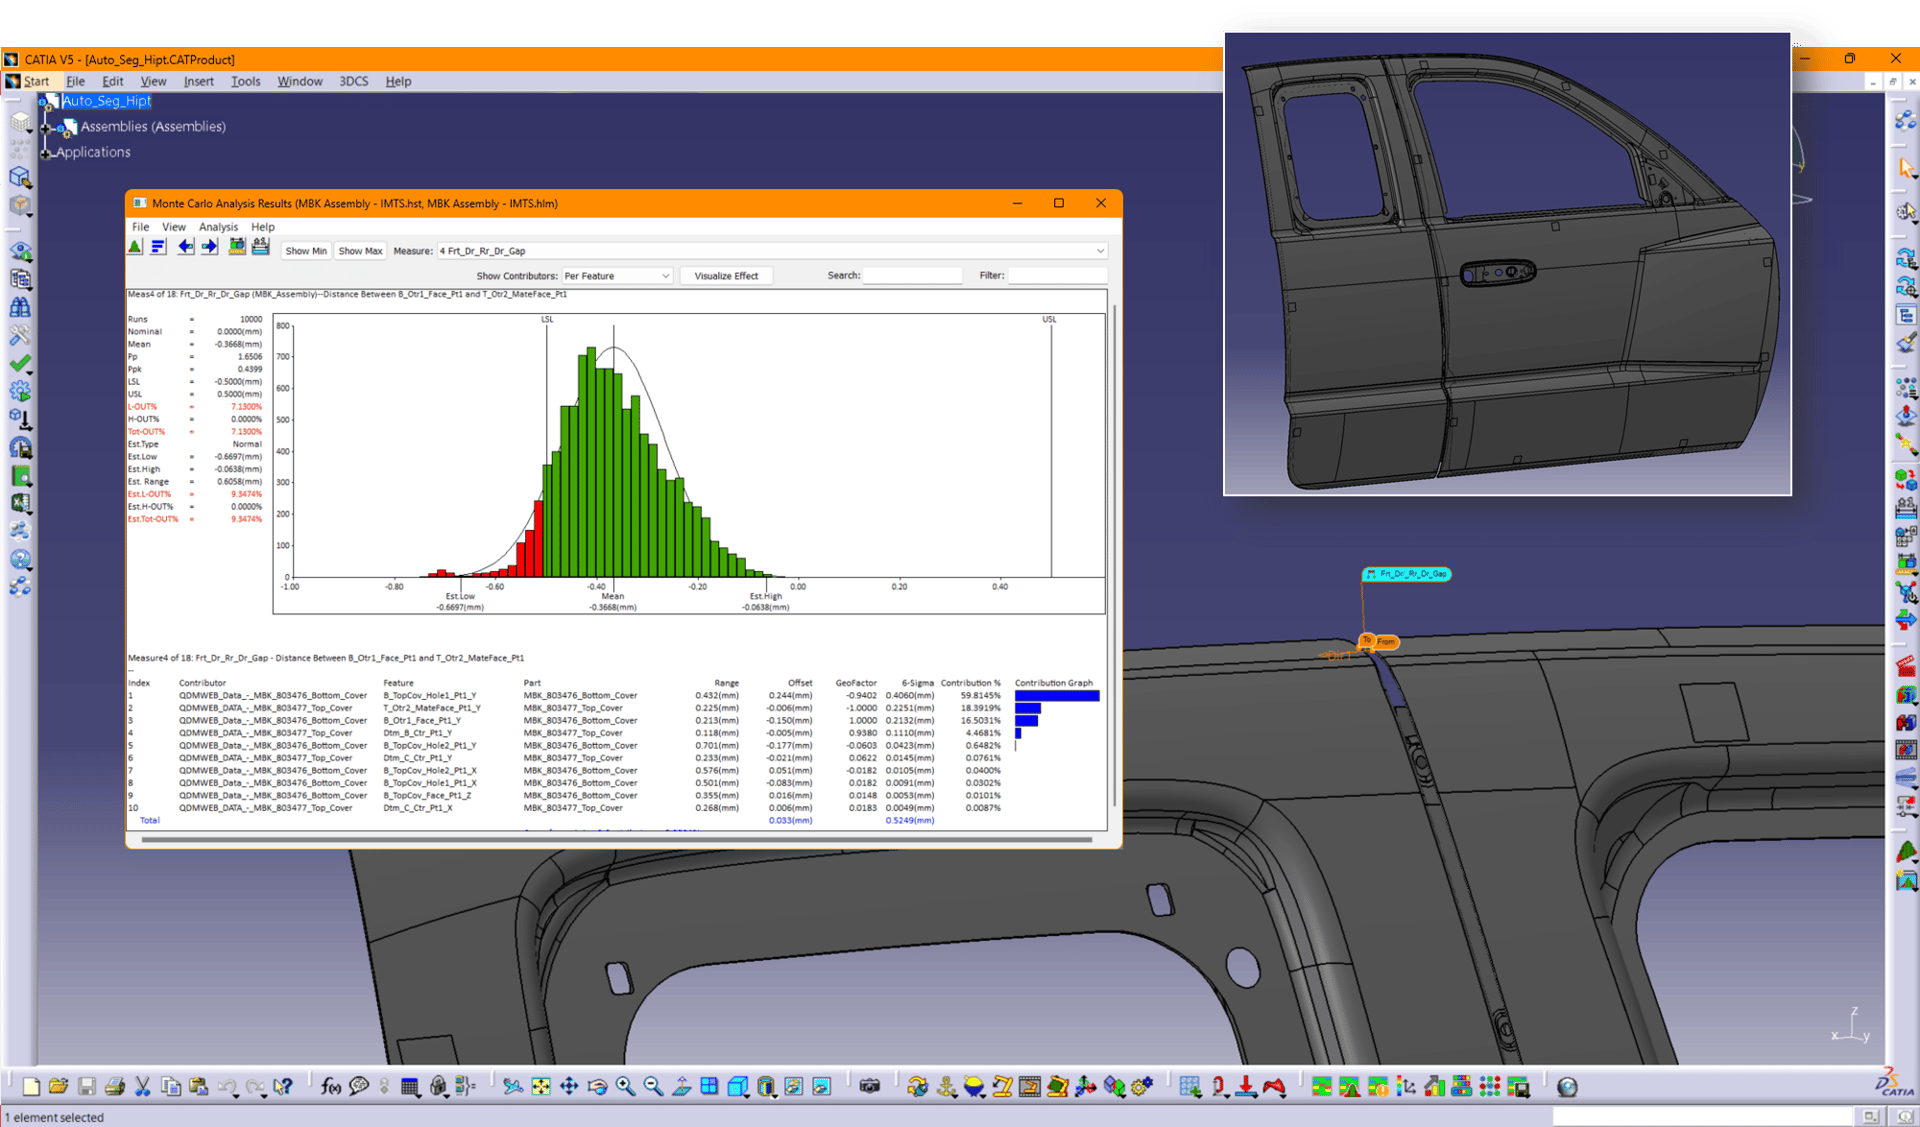Click the yellow gear icon in bottom toolbar
The image size is (1920, 1127).
point(1143,1087)
